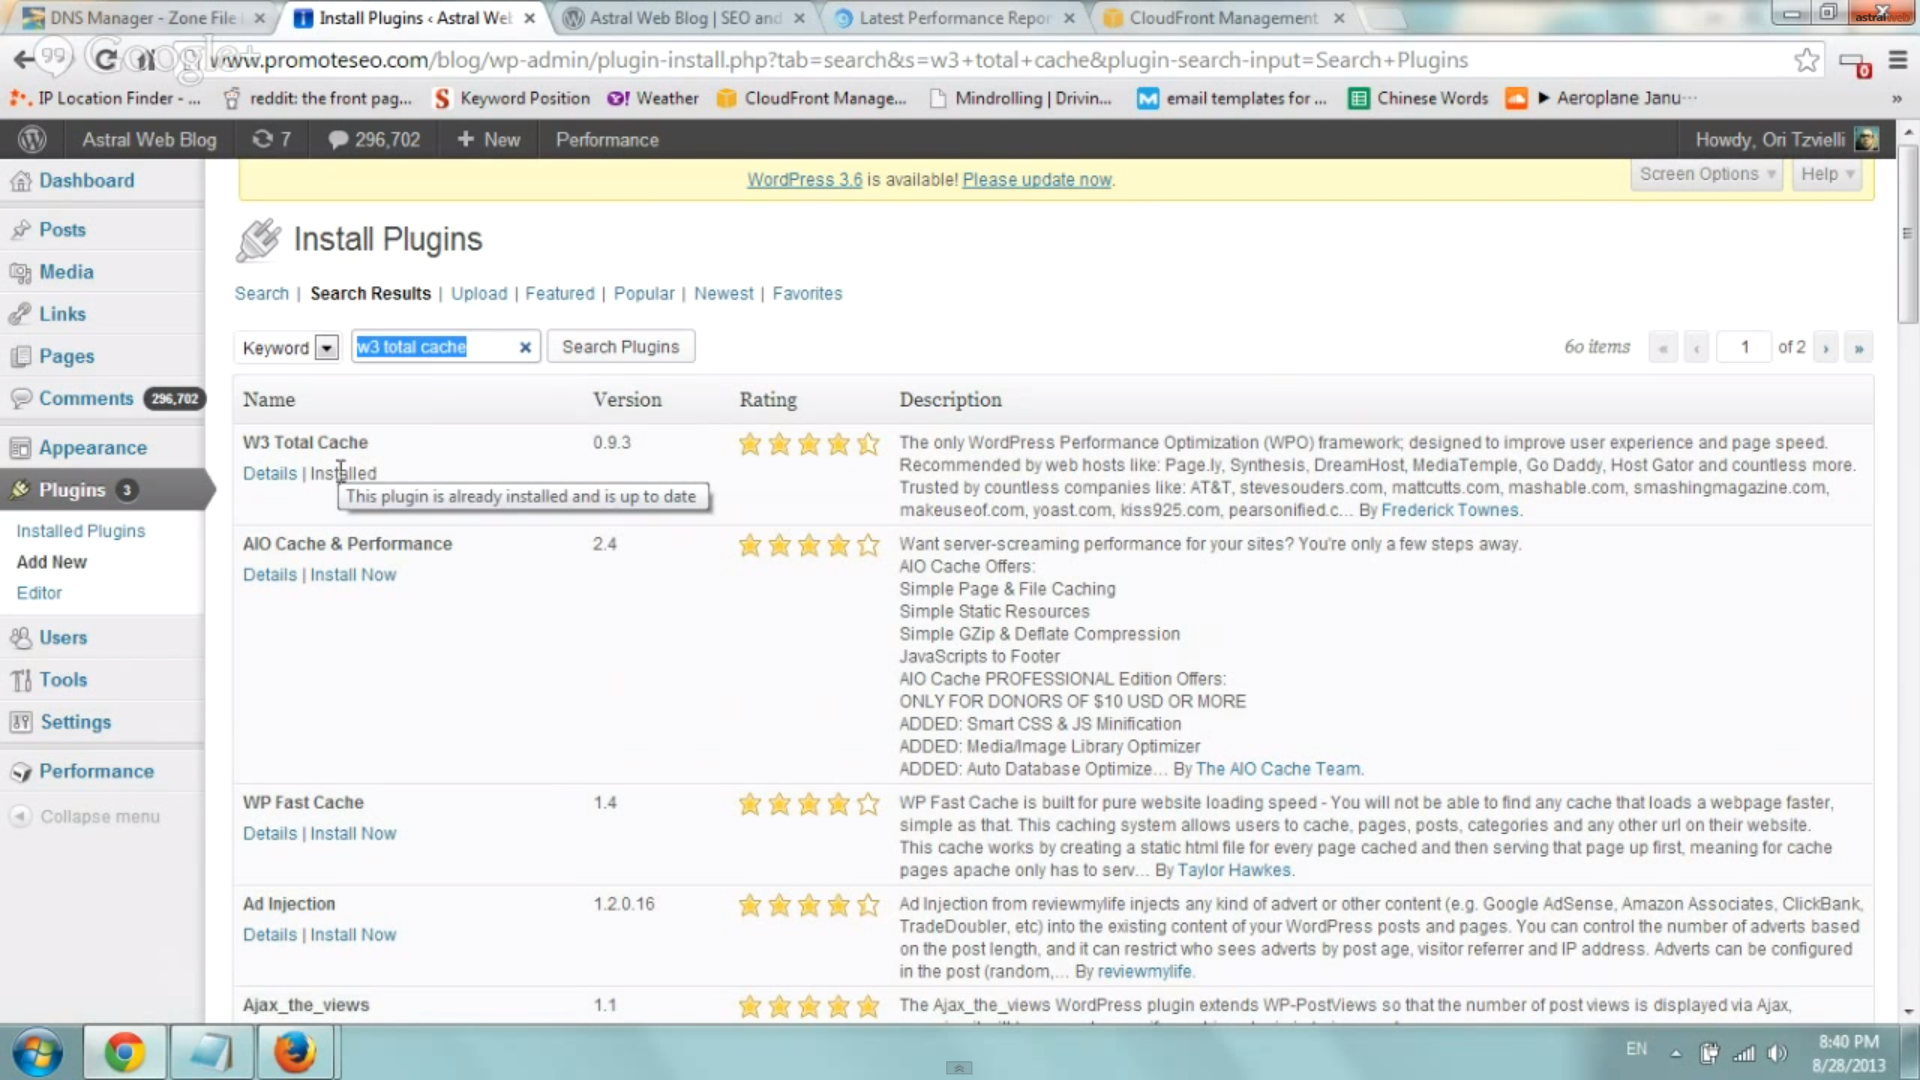The width and height of the screenshot is (1920, 1080).
Task: Open Appearance menu in sidebar
Action: point(92,448)
